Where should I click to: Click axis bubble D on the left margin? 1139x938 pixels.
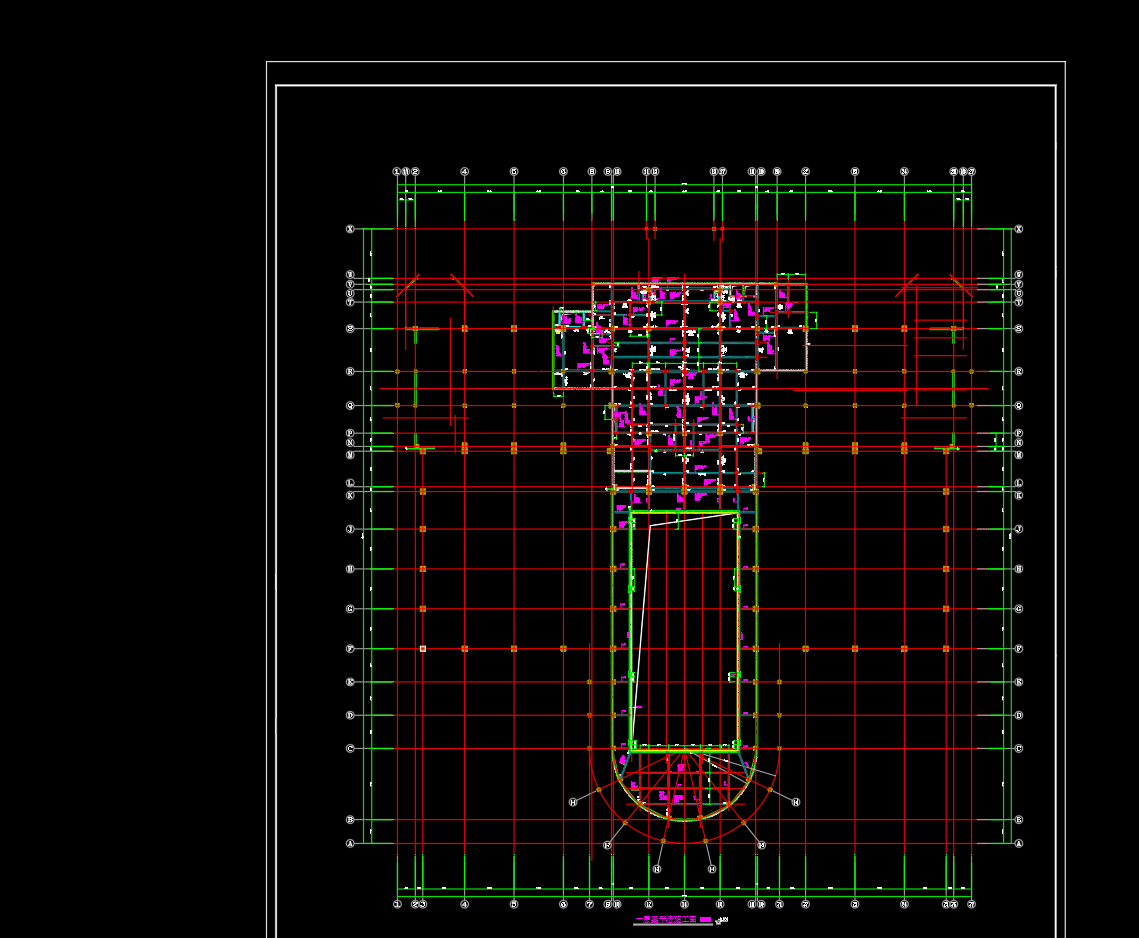350,715
